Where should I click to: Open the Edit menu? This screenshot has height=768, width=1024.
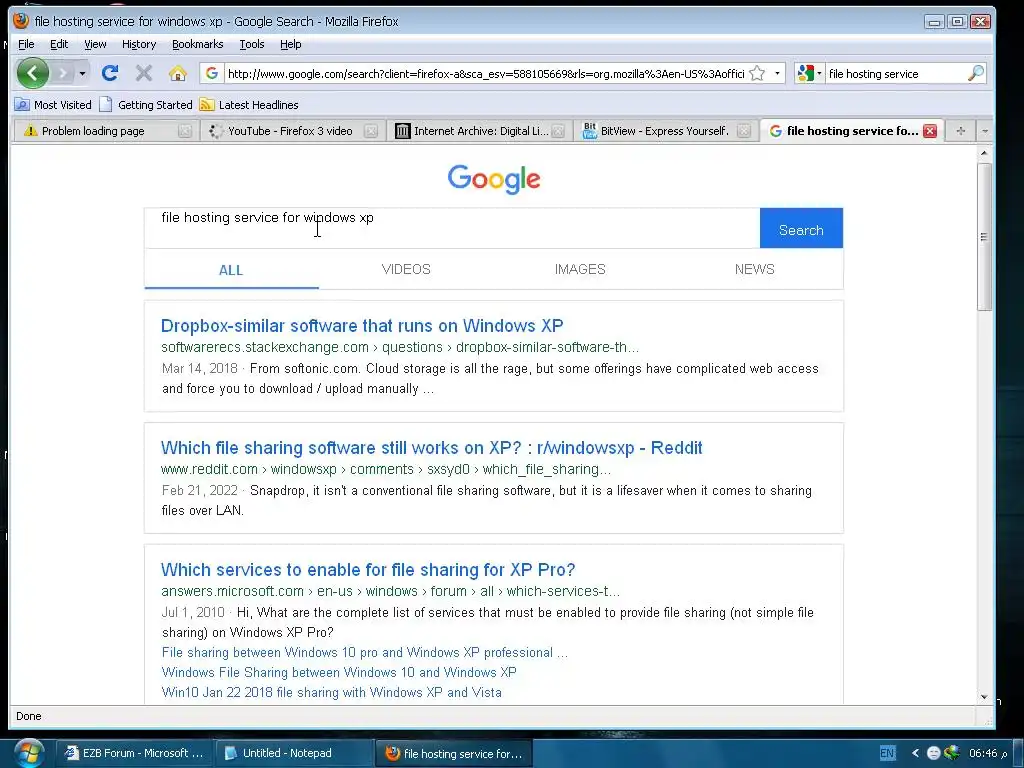coord(59,44)
